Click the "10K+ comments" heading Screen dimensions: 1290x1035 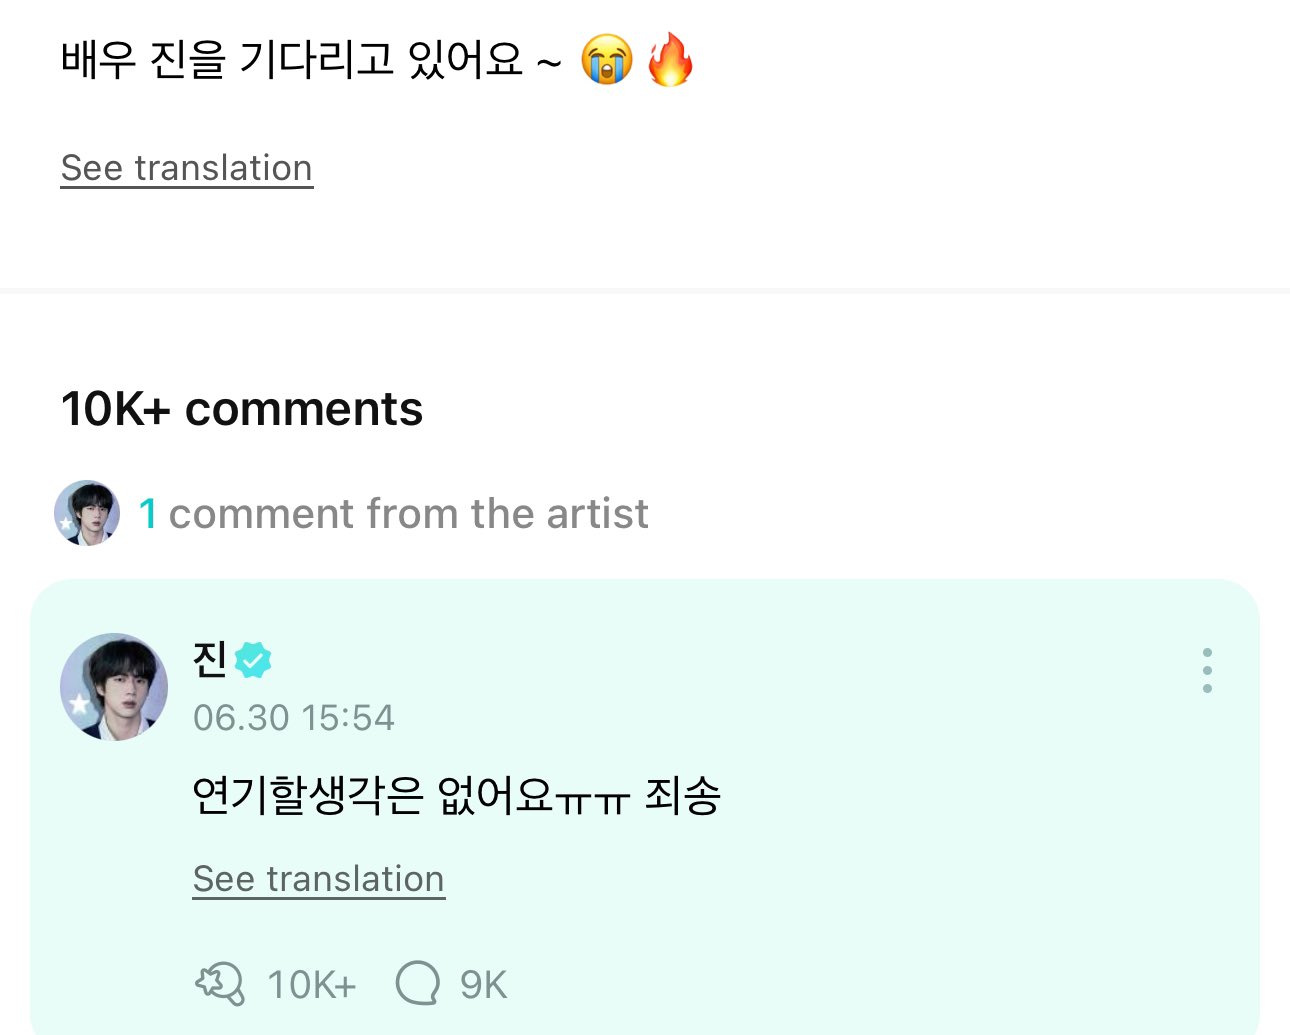[x=242, y=409]
